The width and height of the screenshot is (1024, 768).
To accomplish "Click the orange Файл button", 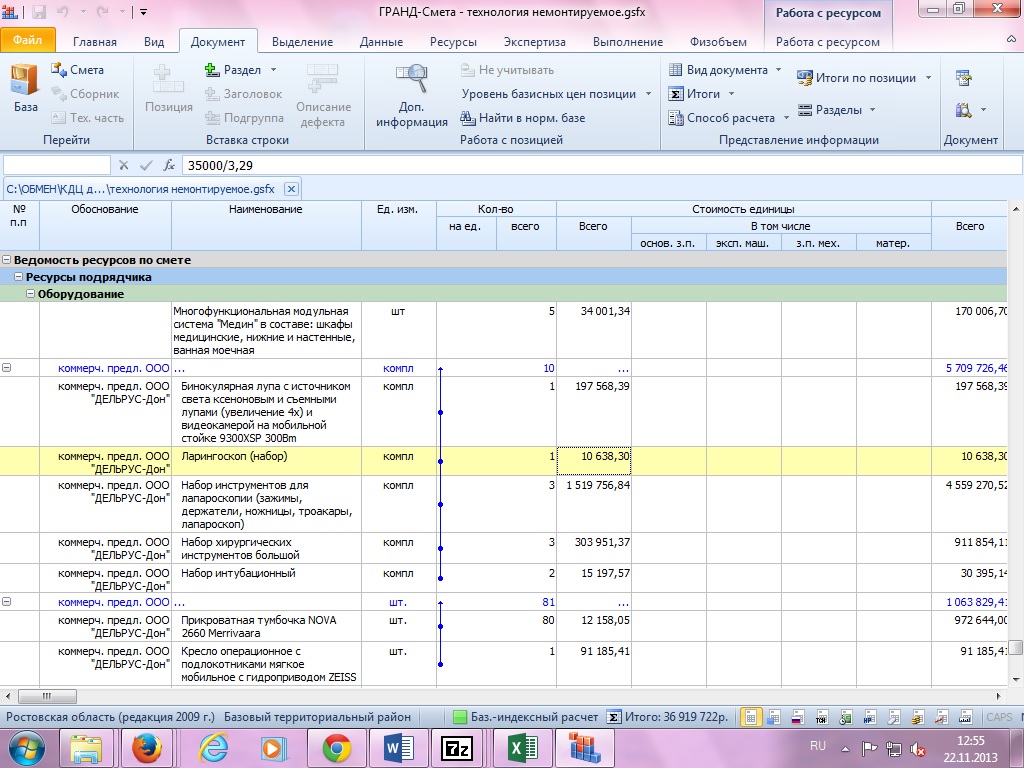I will point(27,42).
